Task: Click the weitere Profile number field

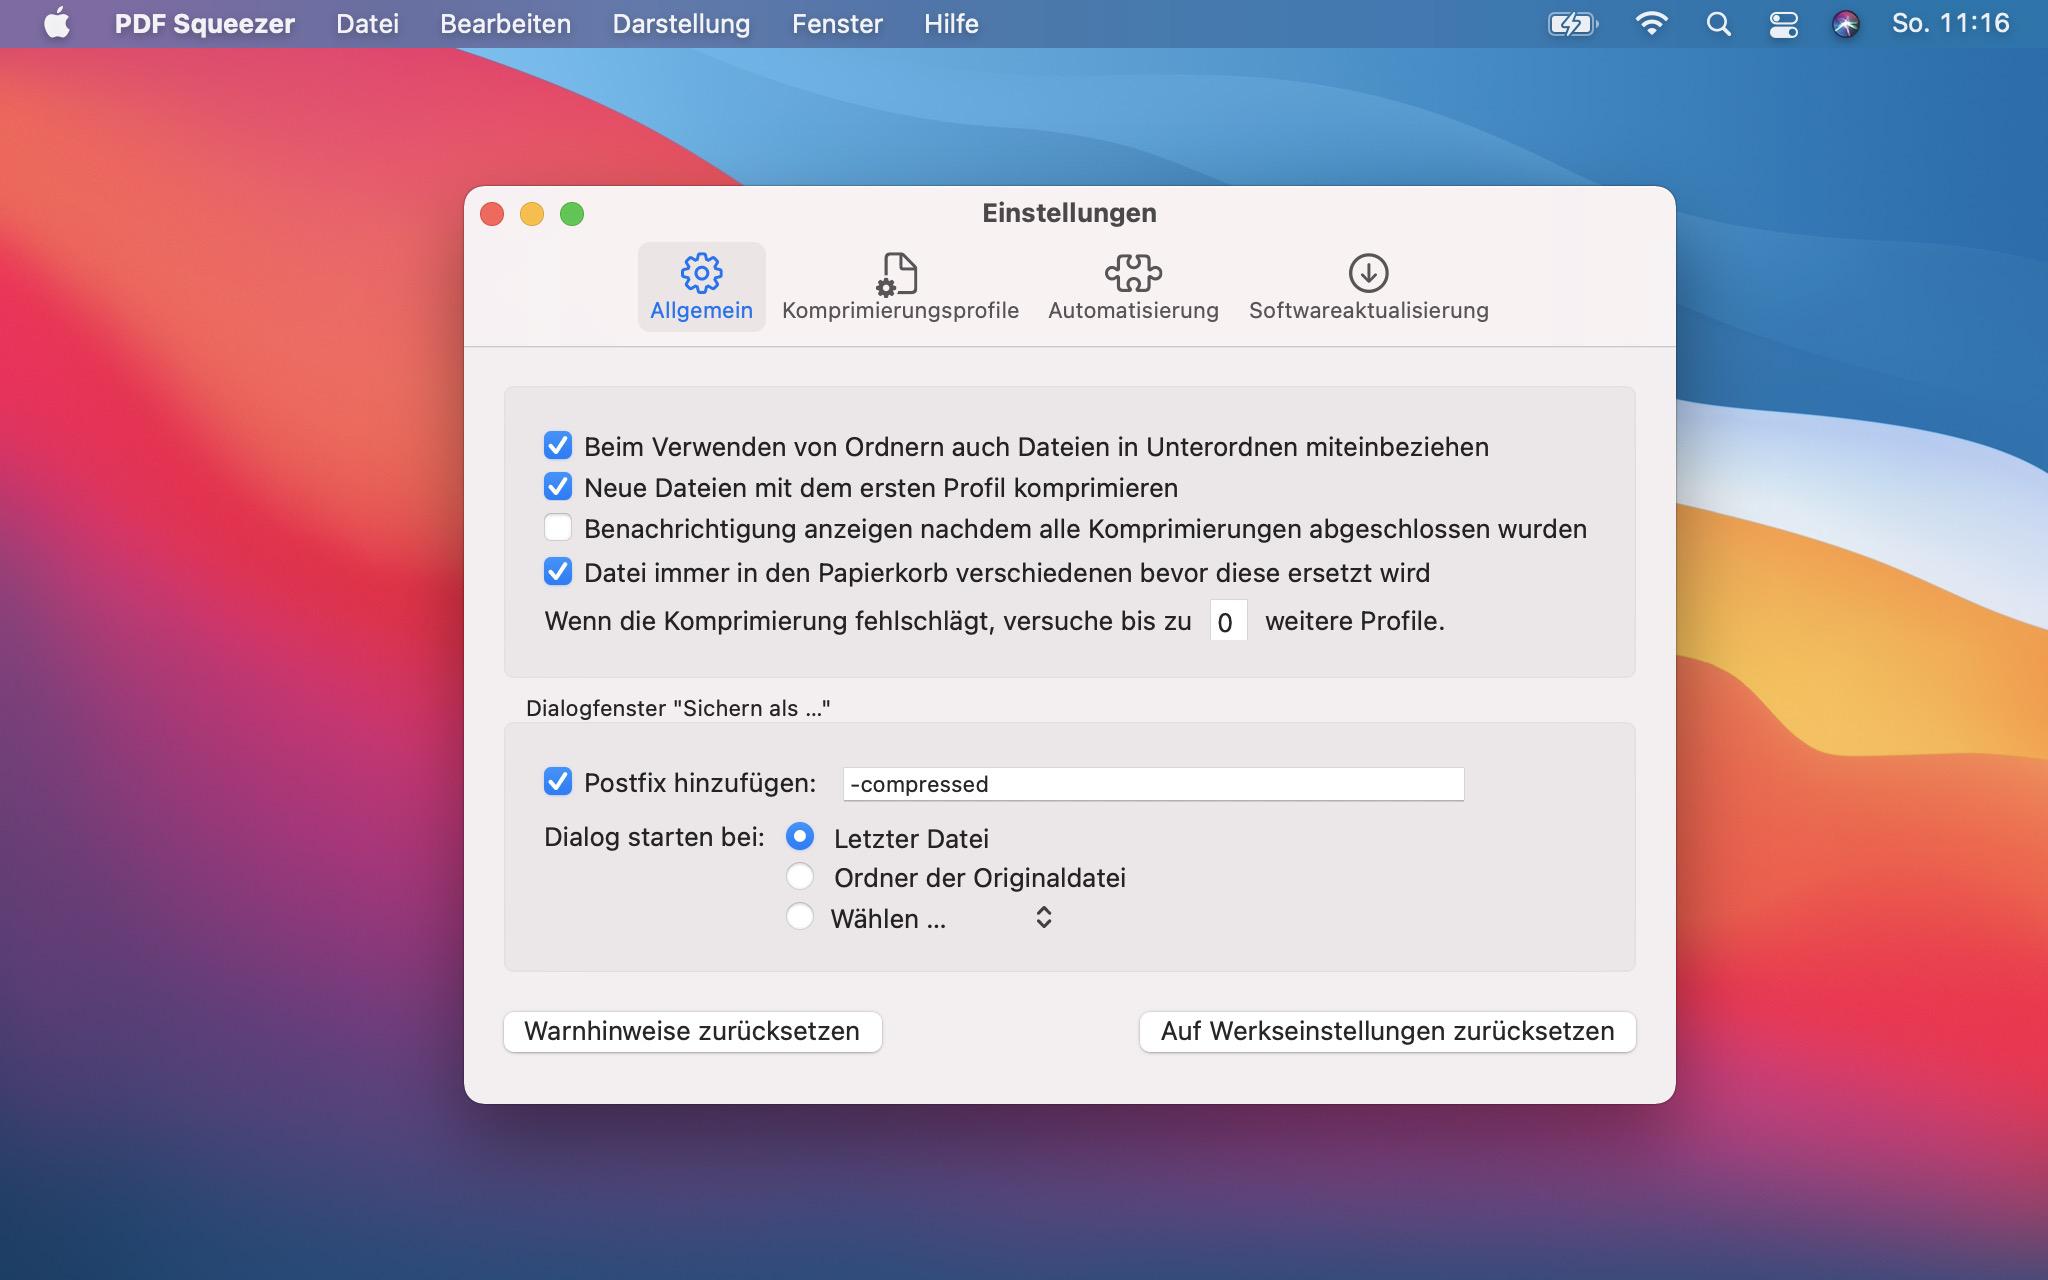Action: pyautogui.click(x=1227, y=622)
